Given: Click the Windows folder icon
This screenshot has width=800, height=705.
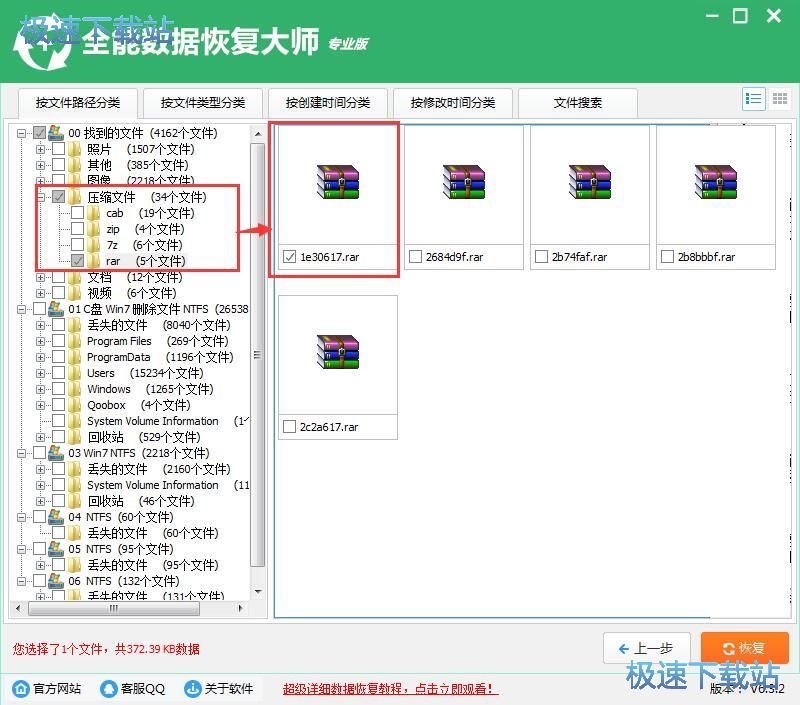Looking at the screenshot, I should [x=75, y=389].
